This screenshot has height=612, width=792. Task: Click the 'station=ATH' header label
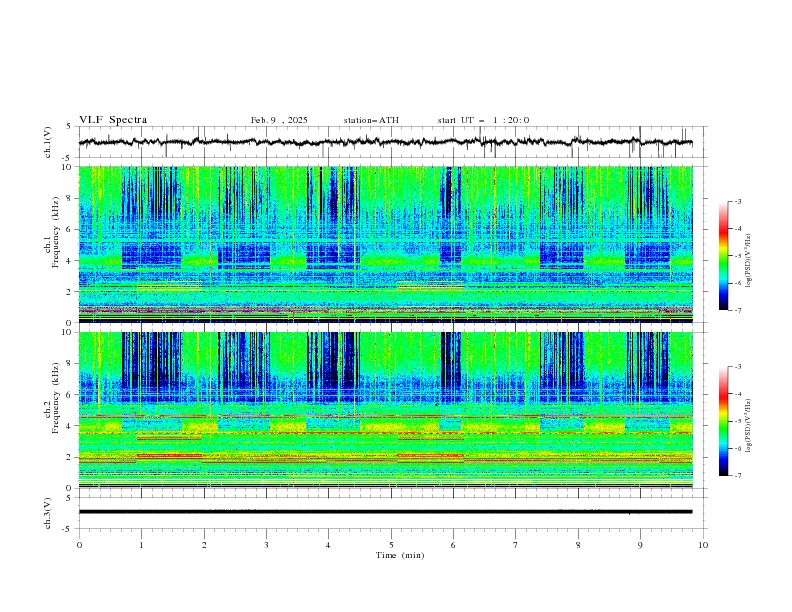coord(371,120)
